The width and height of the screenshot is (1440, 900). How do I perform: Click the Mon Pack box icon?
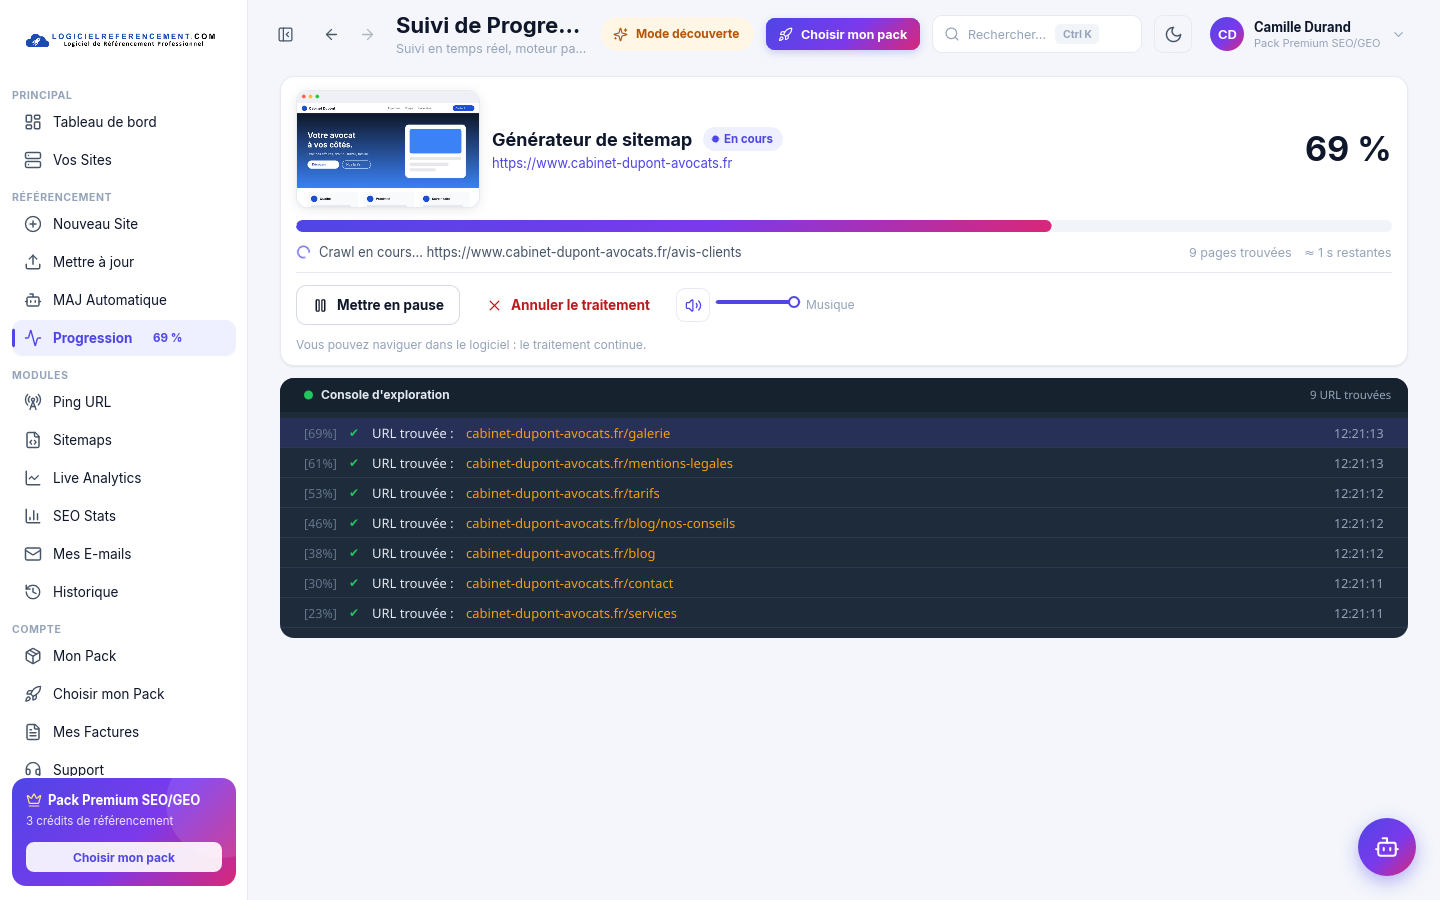point(33,656)
